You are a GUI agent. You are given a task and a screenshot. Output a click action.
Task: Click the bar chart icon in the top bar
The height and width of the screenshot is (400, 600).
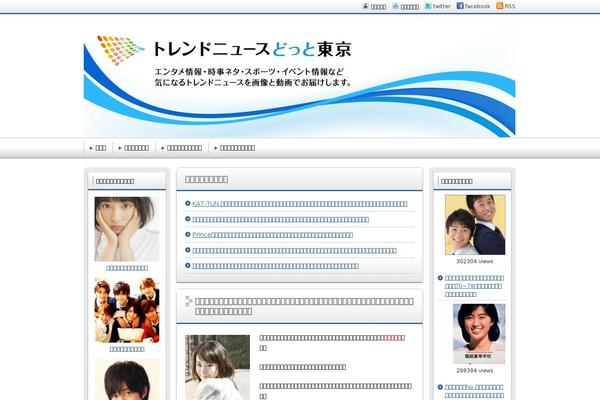click(x=396, y=6)
